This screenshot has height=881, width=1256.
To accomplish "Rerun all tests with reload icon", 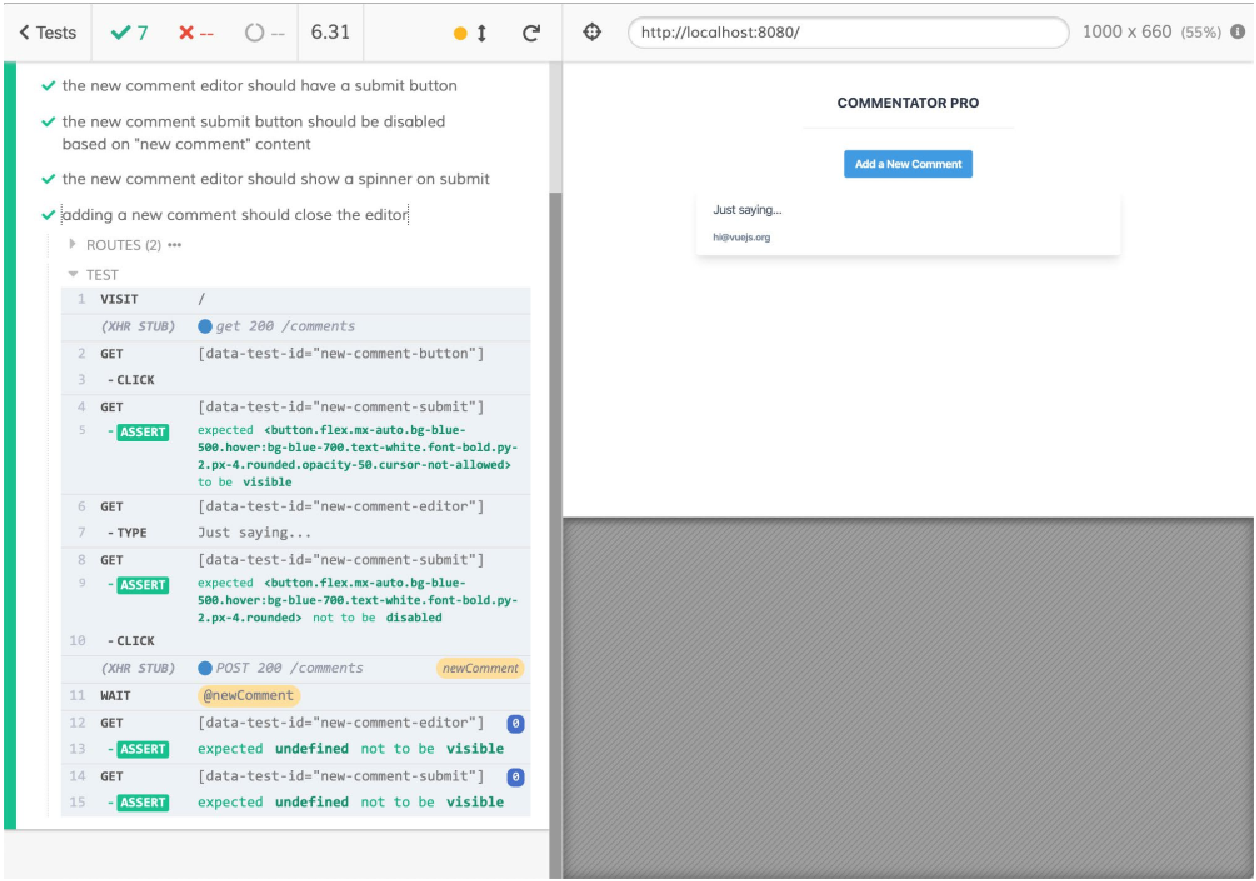I will [532, 33].
